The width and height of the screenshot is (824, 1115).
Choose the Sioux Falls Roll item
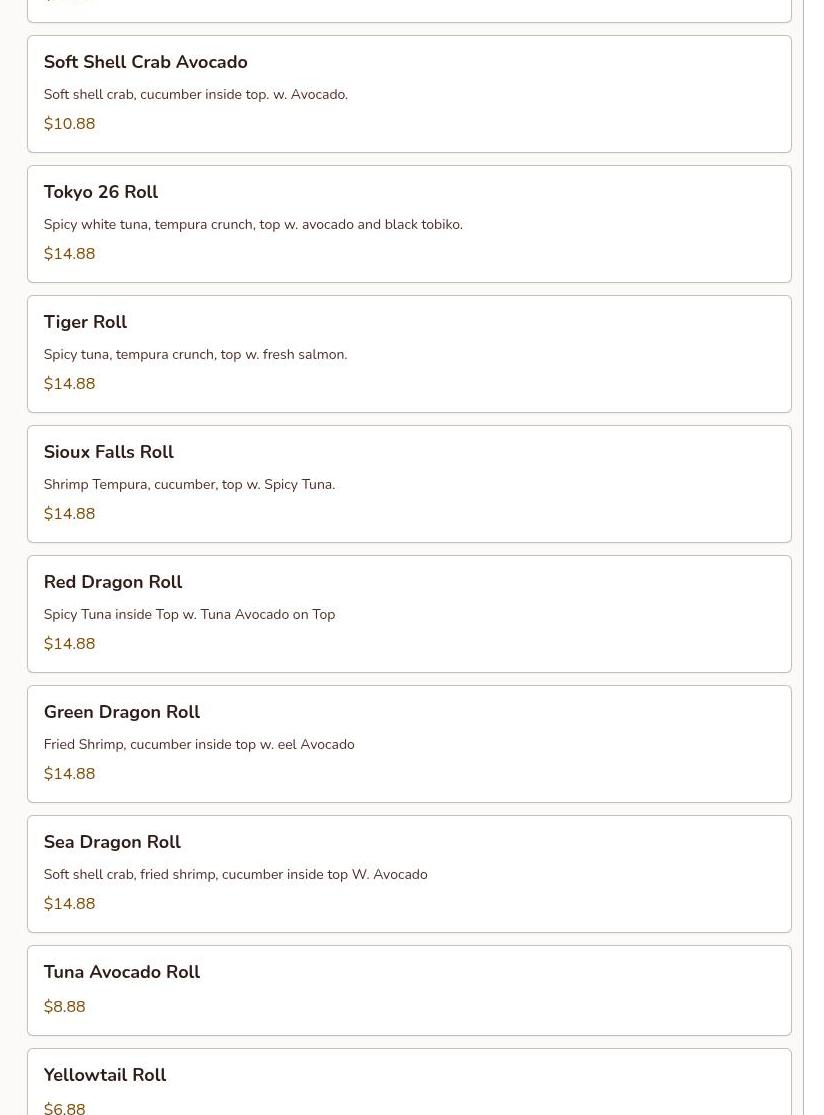tap(109, 452)
